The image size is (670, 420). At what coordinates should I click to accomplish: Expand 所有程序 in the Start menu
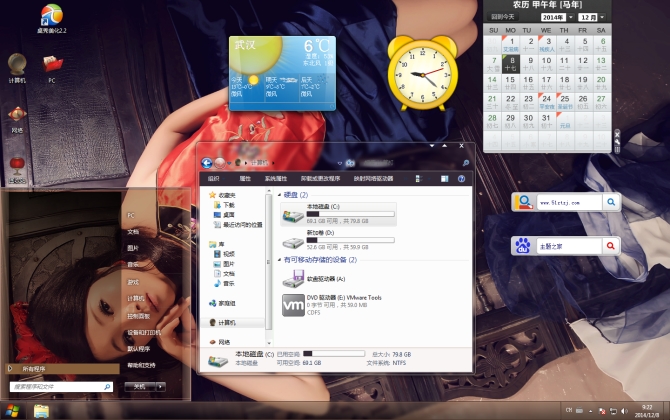(x=63, y=369)
